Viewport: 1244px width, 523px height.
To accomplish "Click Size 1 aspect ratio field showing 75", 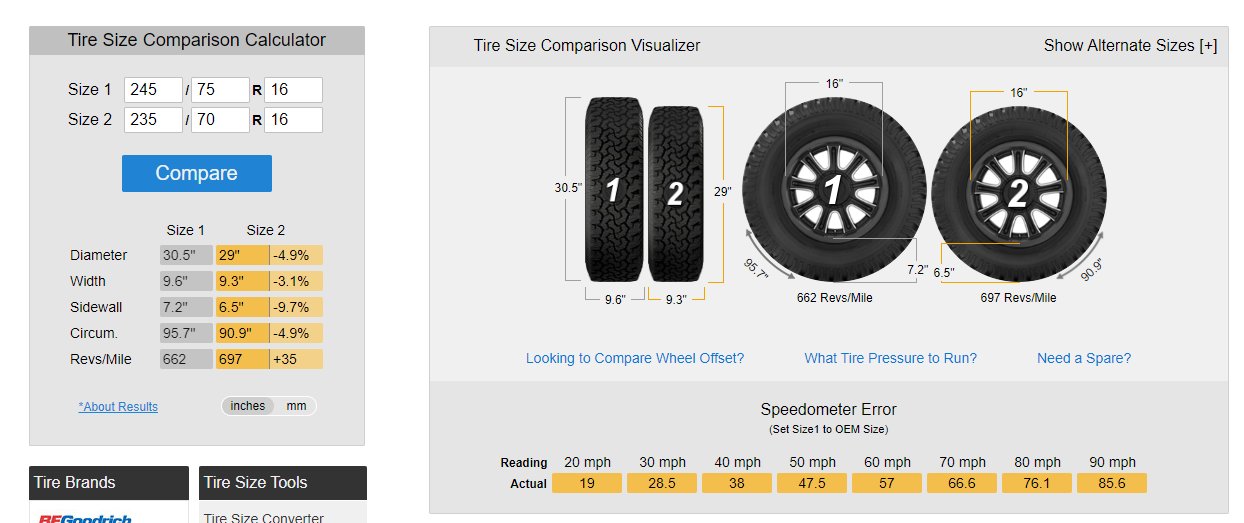I will pyautogui.click(x=220, y=90).
